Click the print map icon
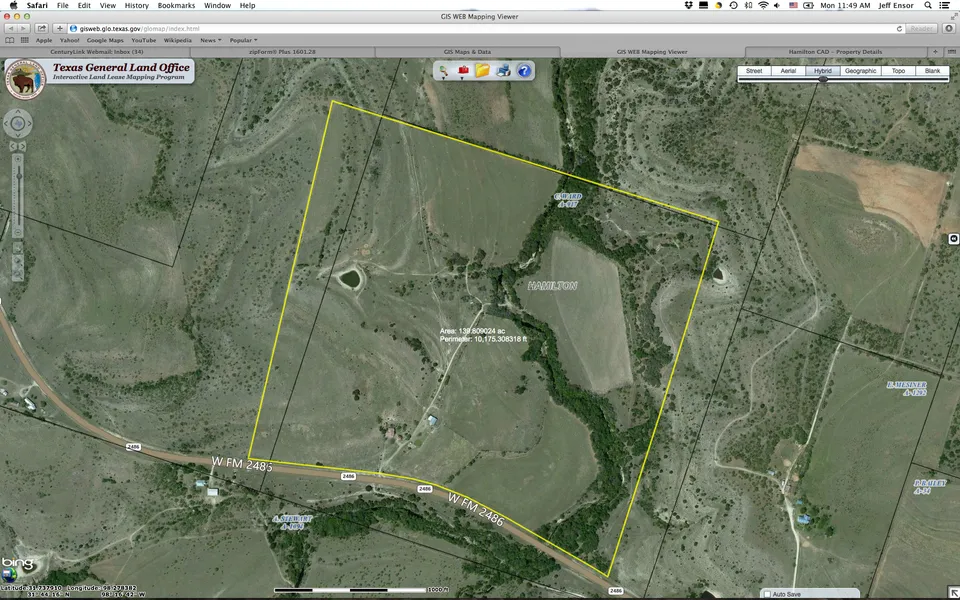Viewport: 960px width, 600px height. [503, 71]
